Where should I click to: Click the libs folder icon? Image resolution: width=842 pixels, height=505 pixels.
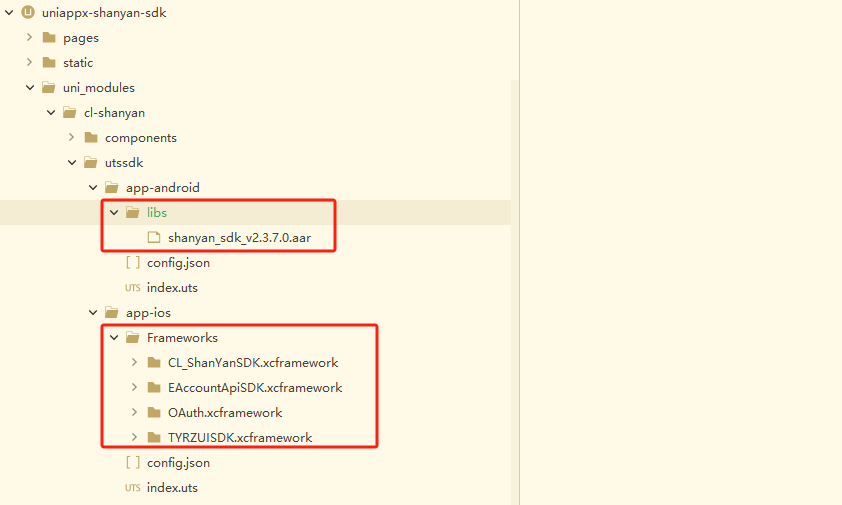pyautogui.click(x=133, y=212)
